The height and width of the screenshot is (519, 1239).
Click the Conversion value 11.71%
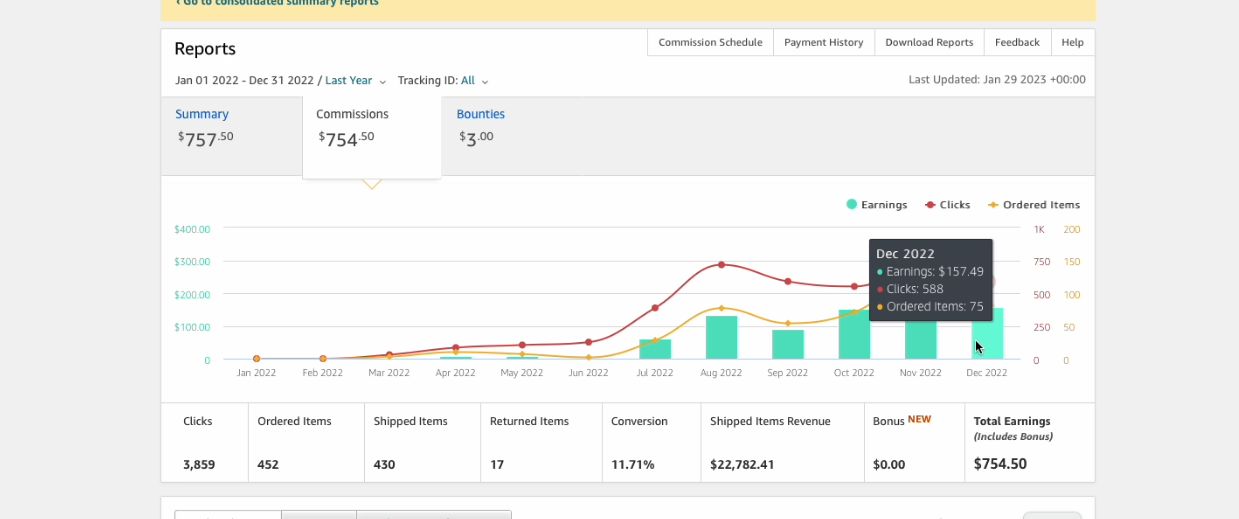pyautogui.click(x=633, y=465)
